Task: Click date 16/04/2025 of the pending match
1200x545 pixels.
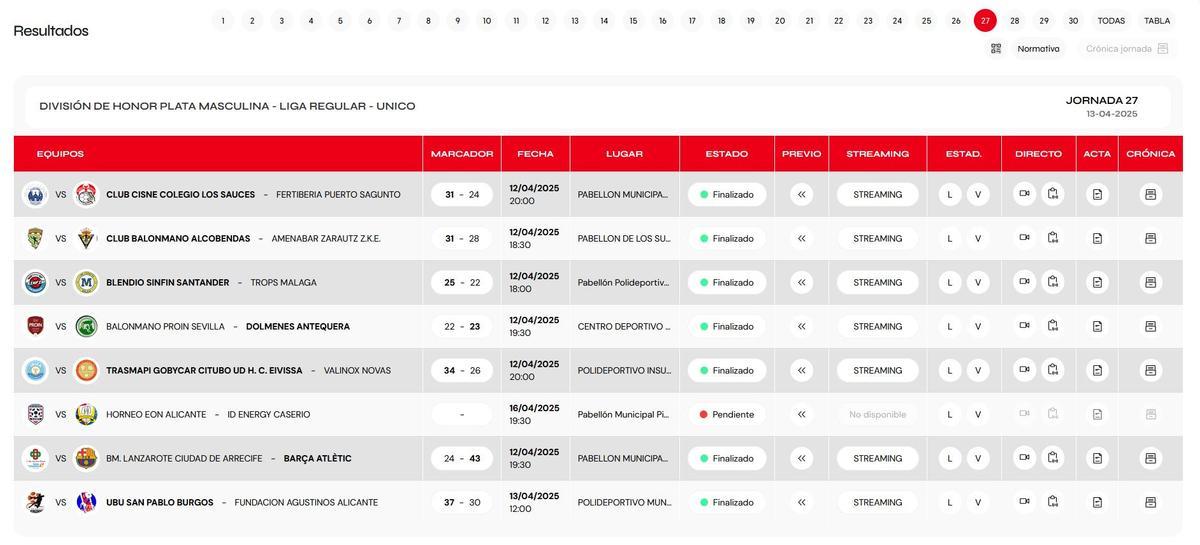Action: click(534, 408)
